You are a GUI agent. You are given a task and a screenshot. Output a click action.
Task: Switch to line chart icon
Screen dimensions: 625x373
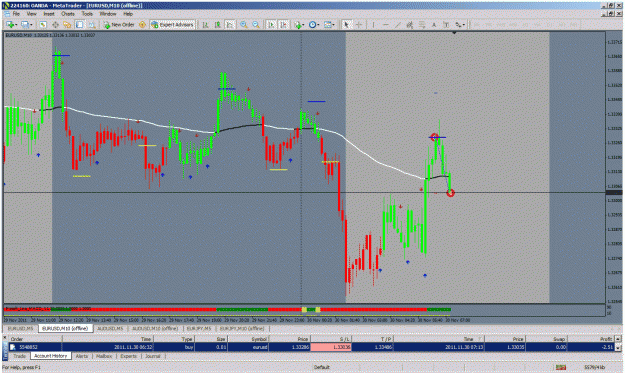pyautogui.click(x=230, y=25)
